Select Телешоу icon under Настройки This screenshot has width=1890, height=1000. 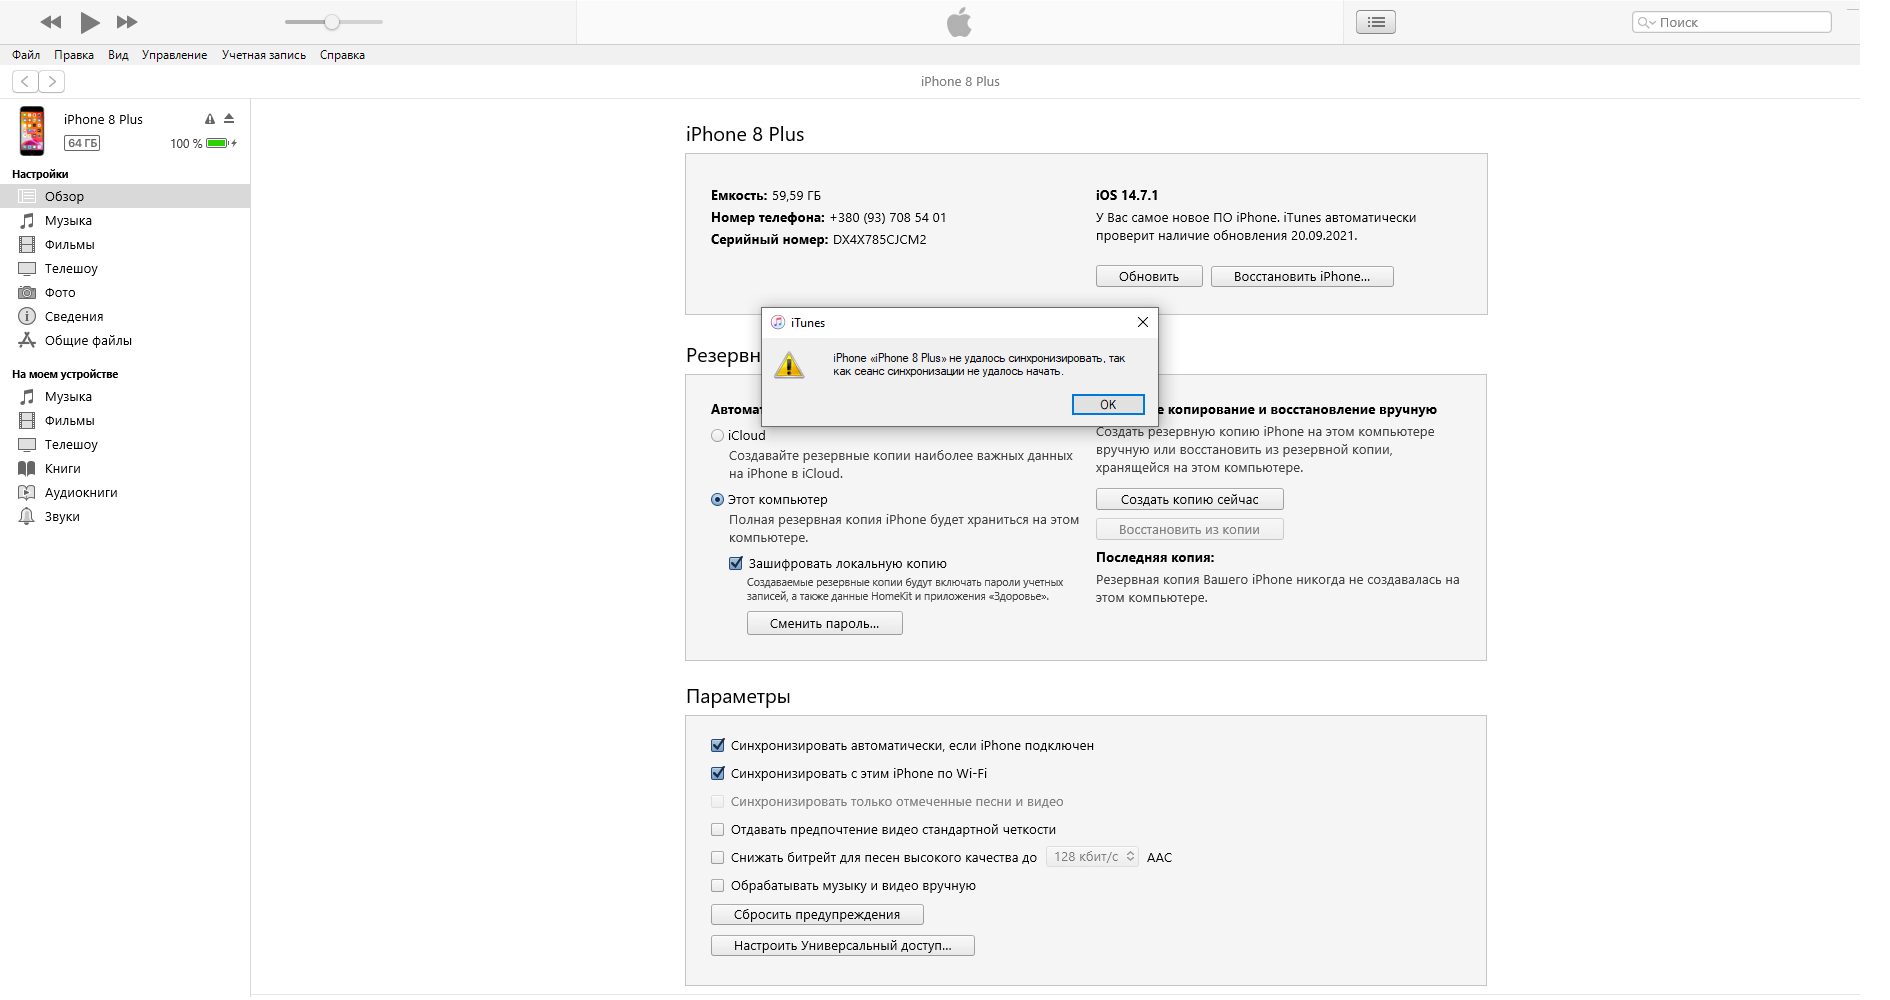(27, 268)
